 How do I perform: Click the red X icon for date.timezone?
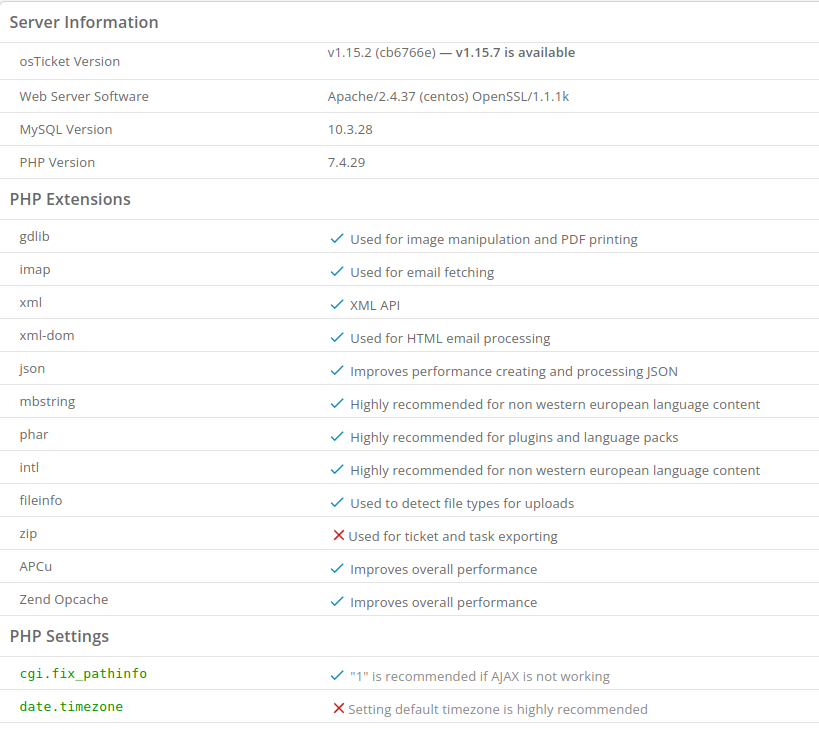coord(338,709)
